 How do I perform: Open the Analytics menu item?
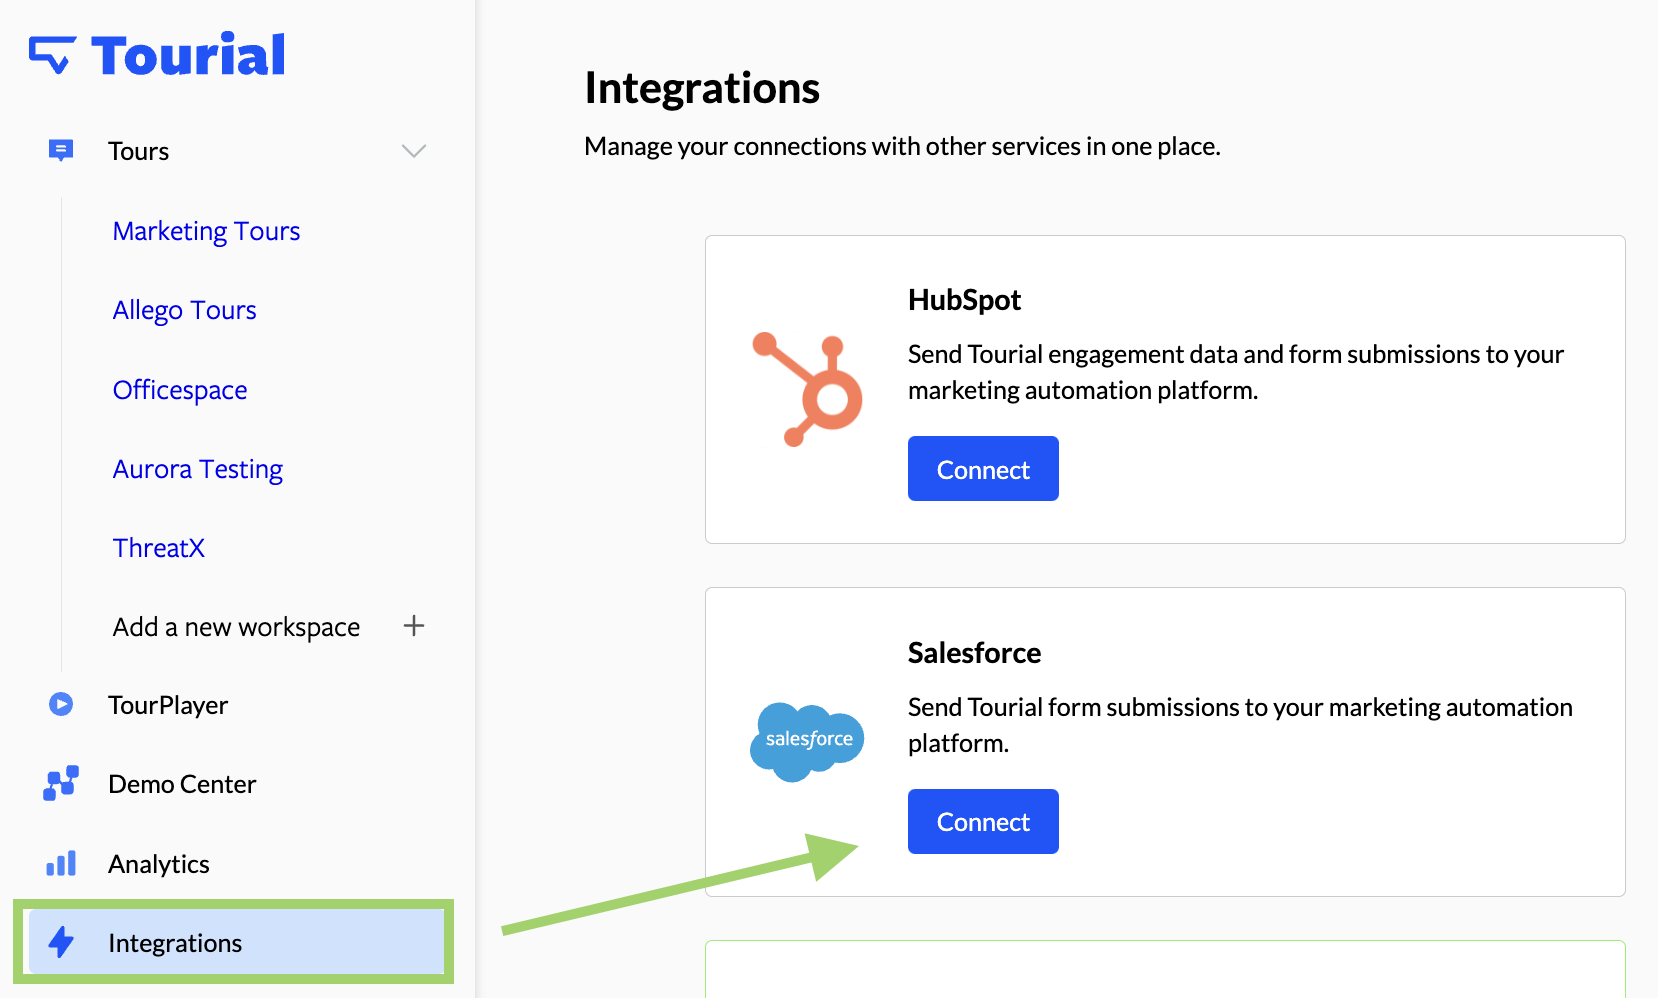159,864
